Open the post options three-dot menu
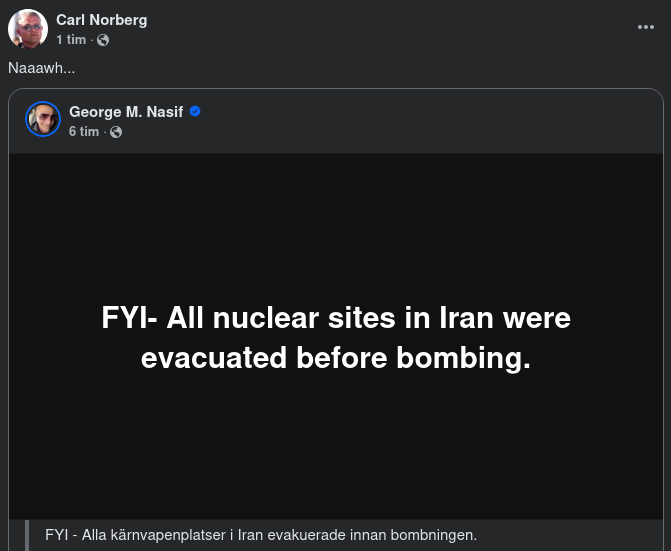 click(x=646, y=27)
